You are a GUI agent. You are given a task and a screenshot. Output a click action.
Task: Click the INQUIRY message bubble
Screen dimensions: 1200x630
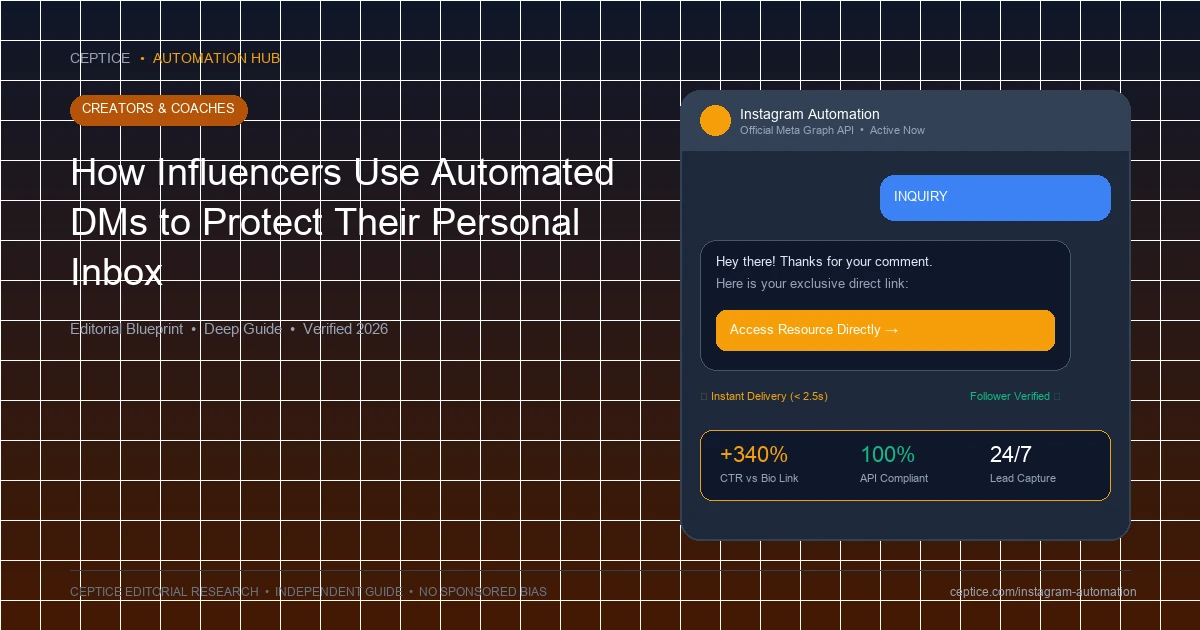pyautogui.click(x=995, y=198)
